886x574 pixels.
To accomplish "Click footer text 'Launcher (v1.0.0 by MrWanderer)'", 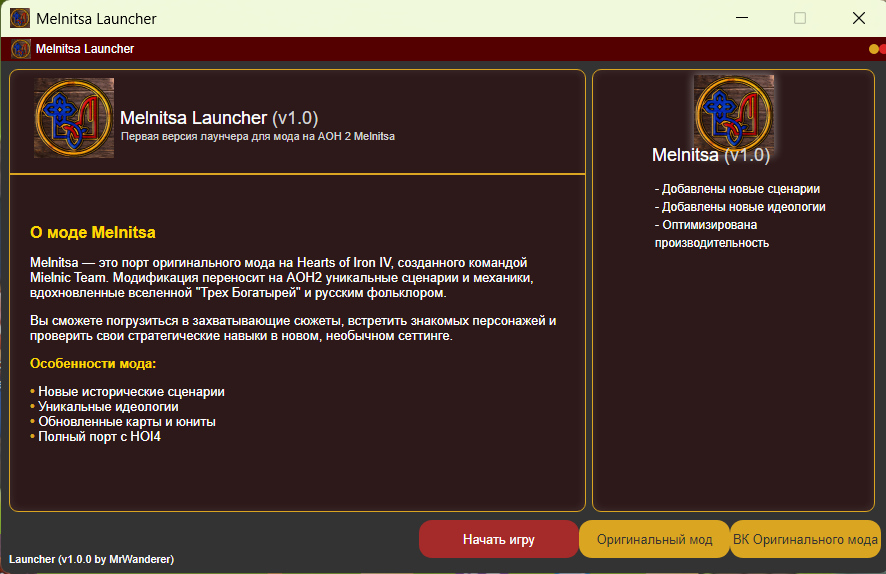I will coord(92,559).
